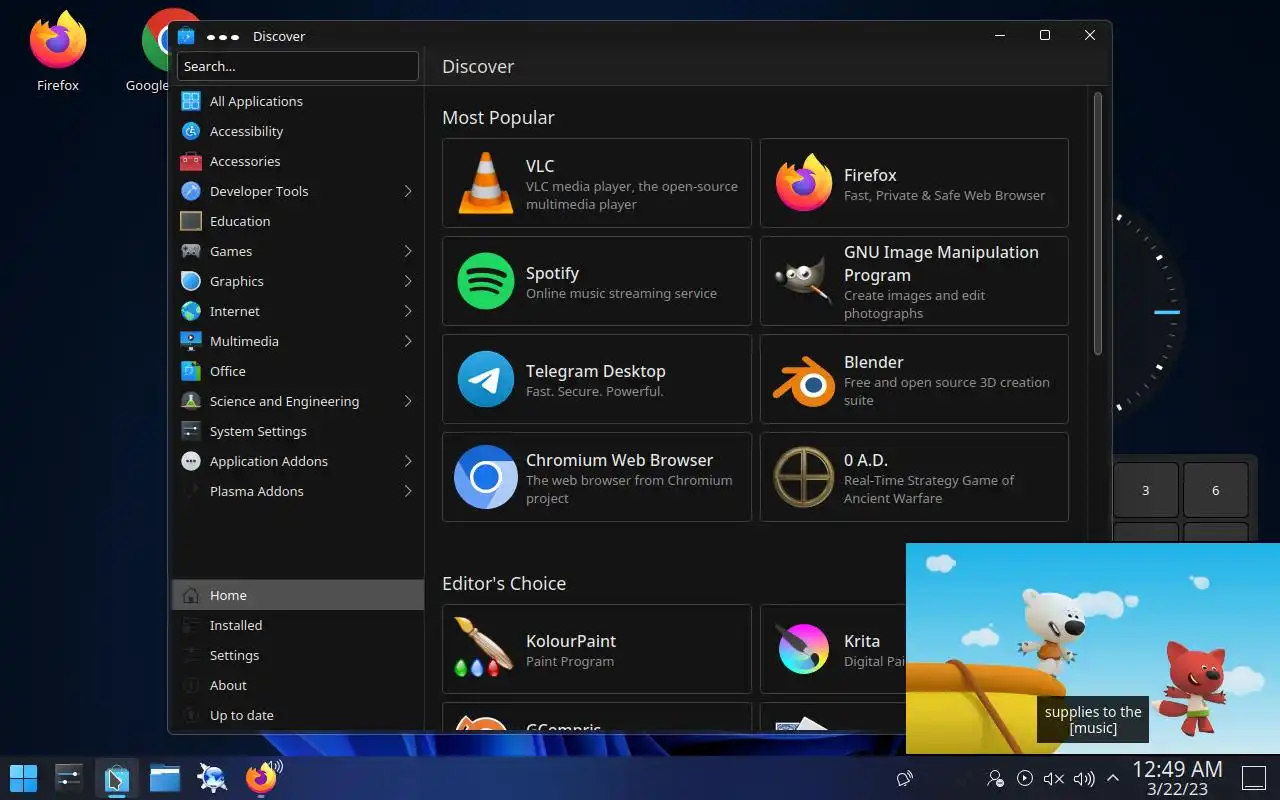Click the Chromium Web Browser icon

pos(485,477)
